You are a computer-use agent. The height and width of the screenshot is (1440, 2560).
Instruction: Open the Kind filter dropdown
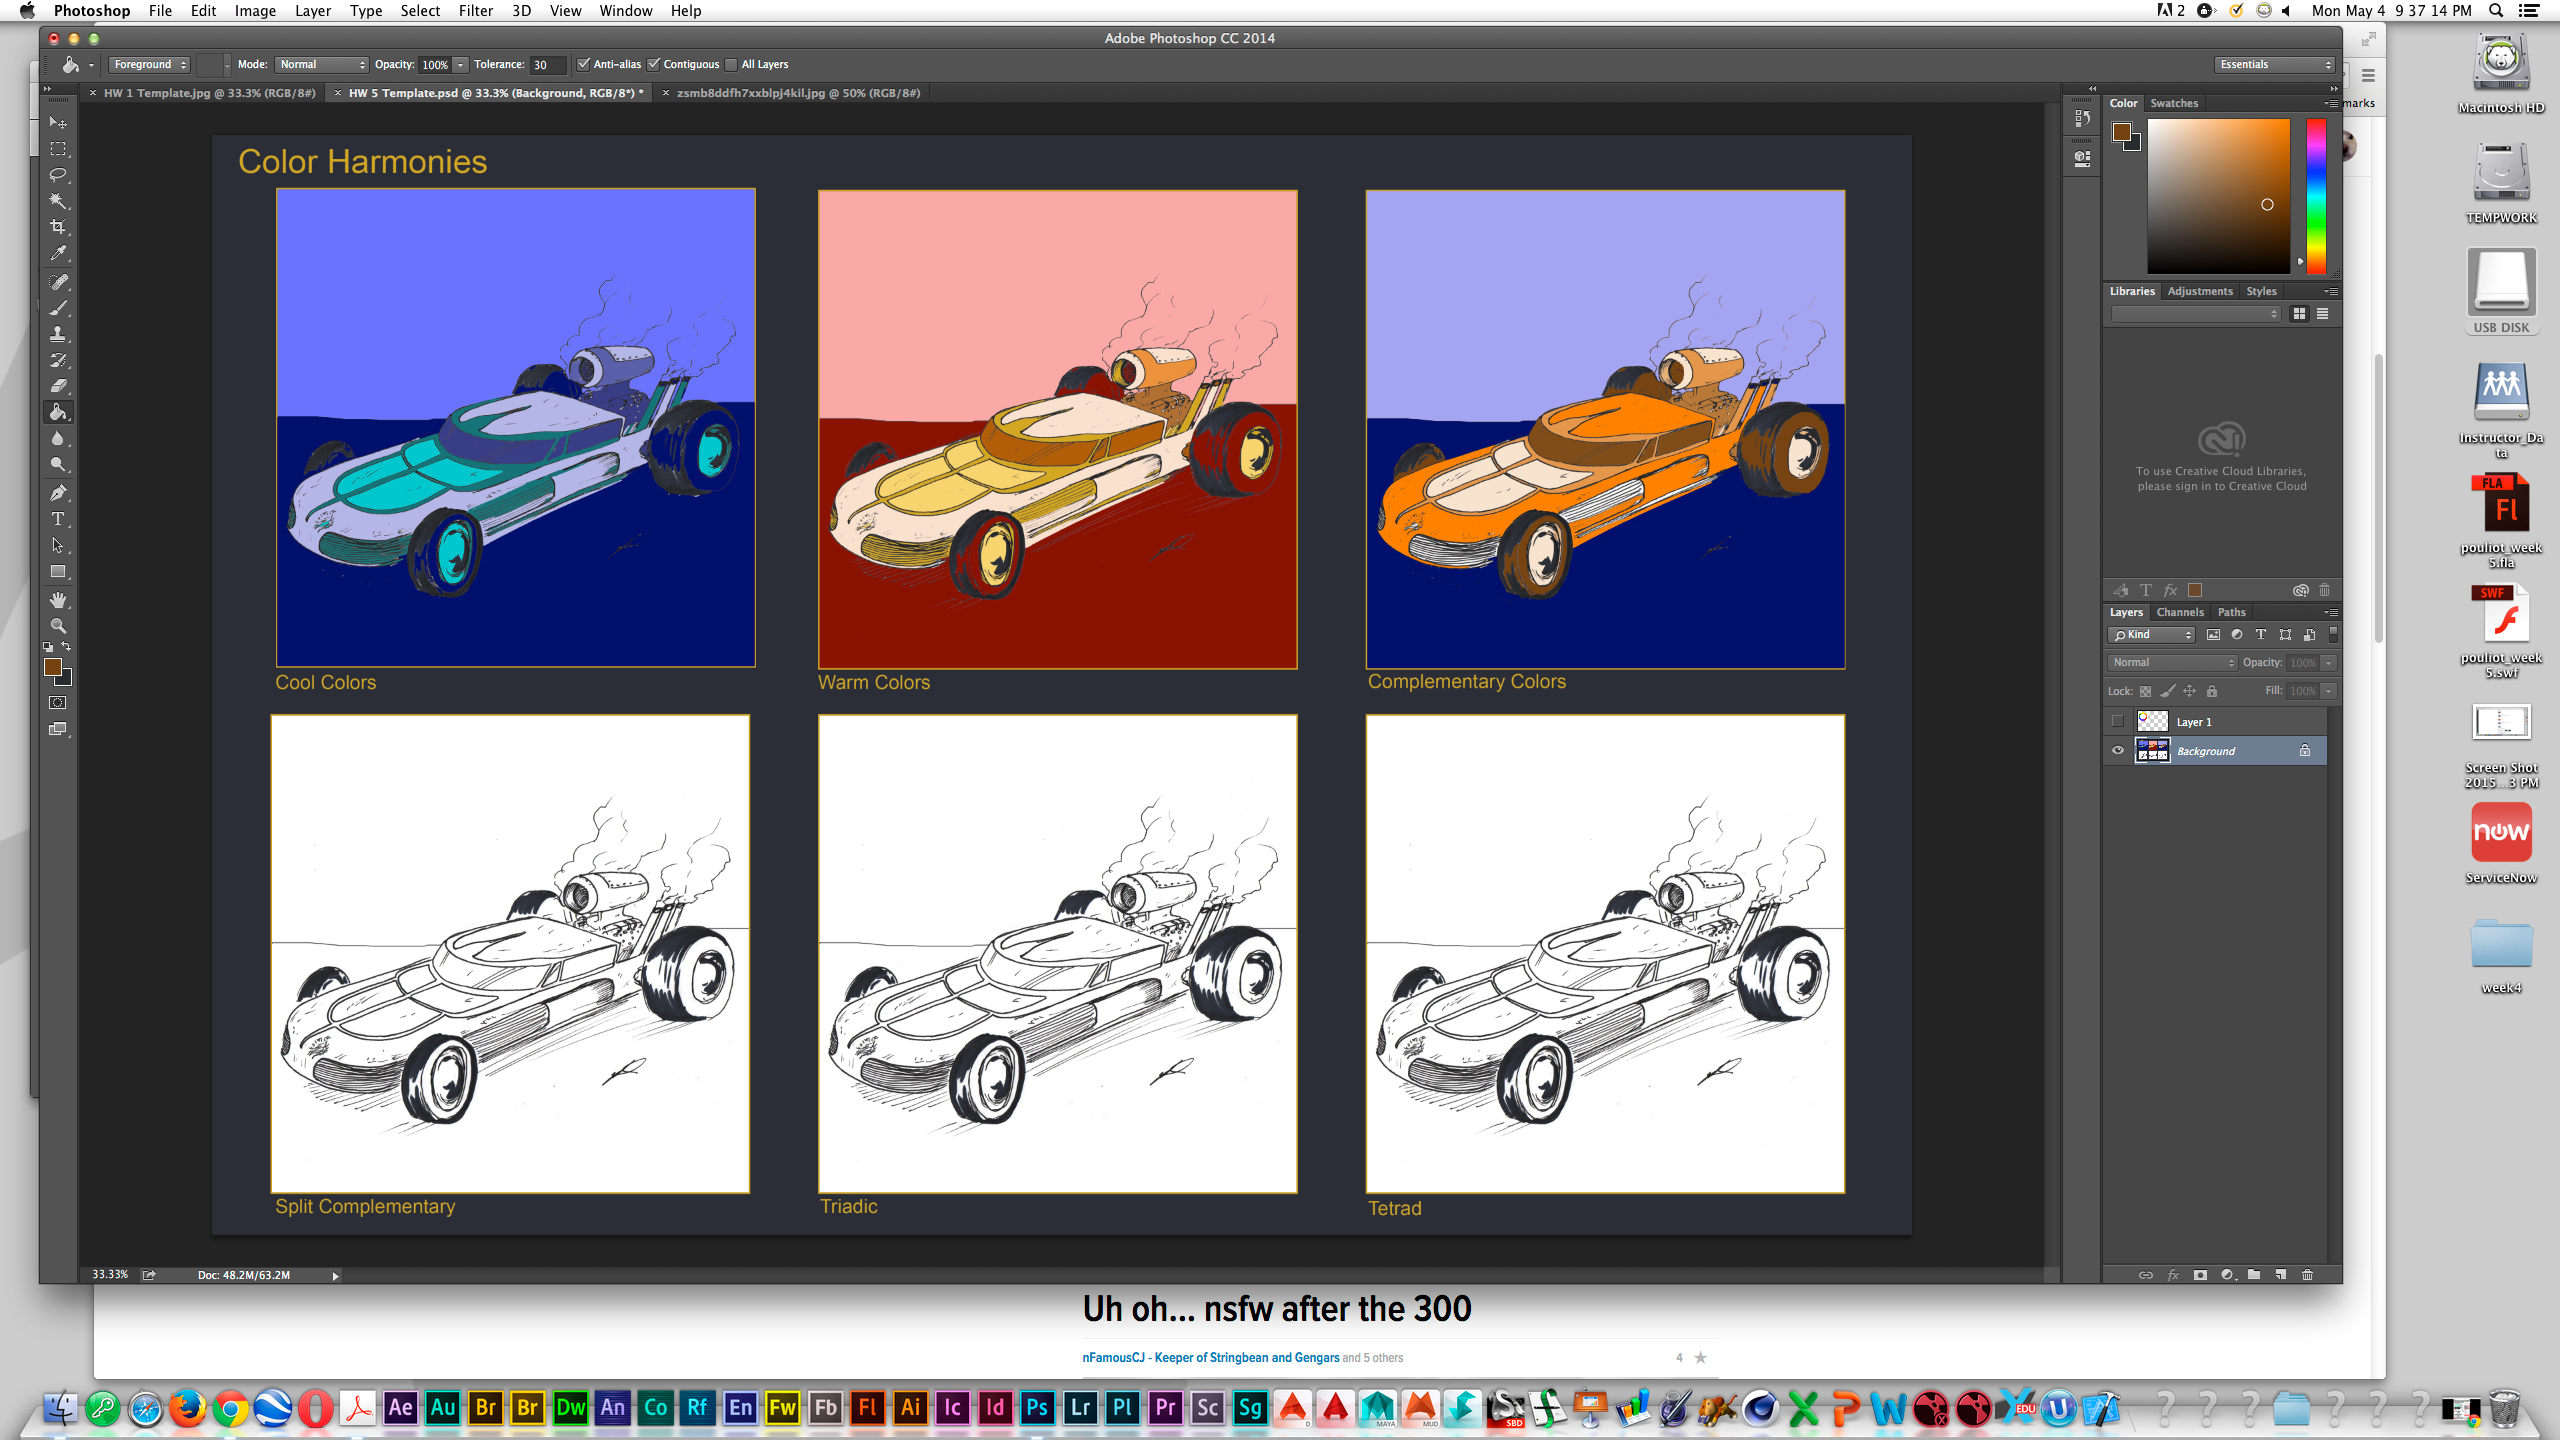tap(2151, 635)
